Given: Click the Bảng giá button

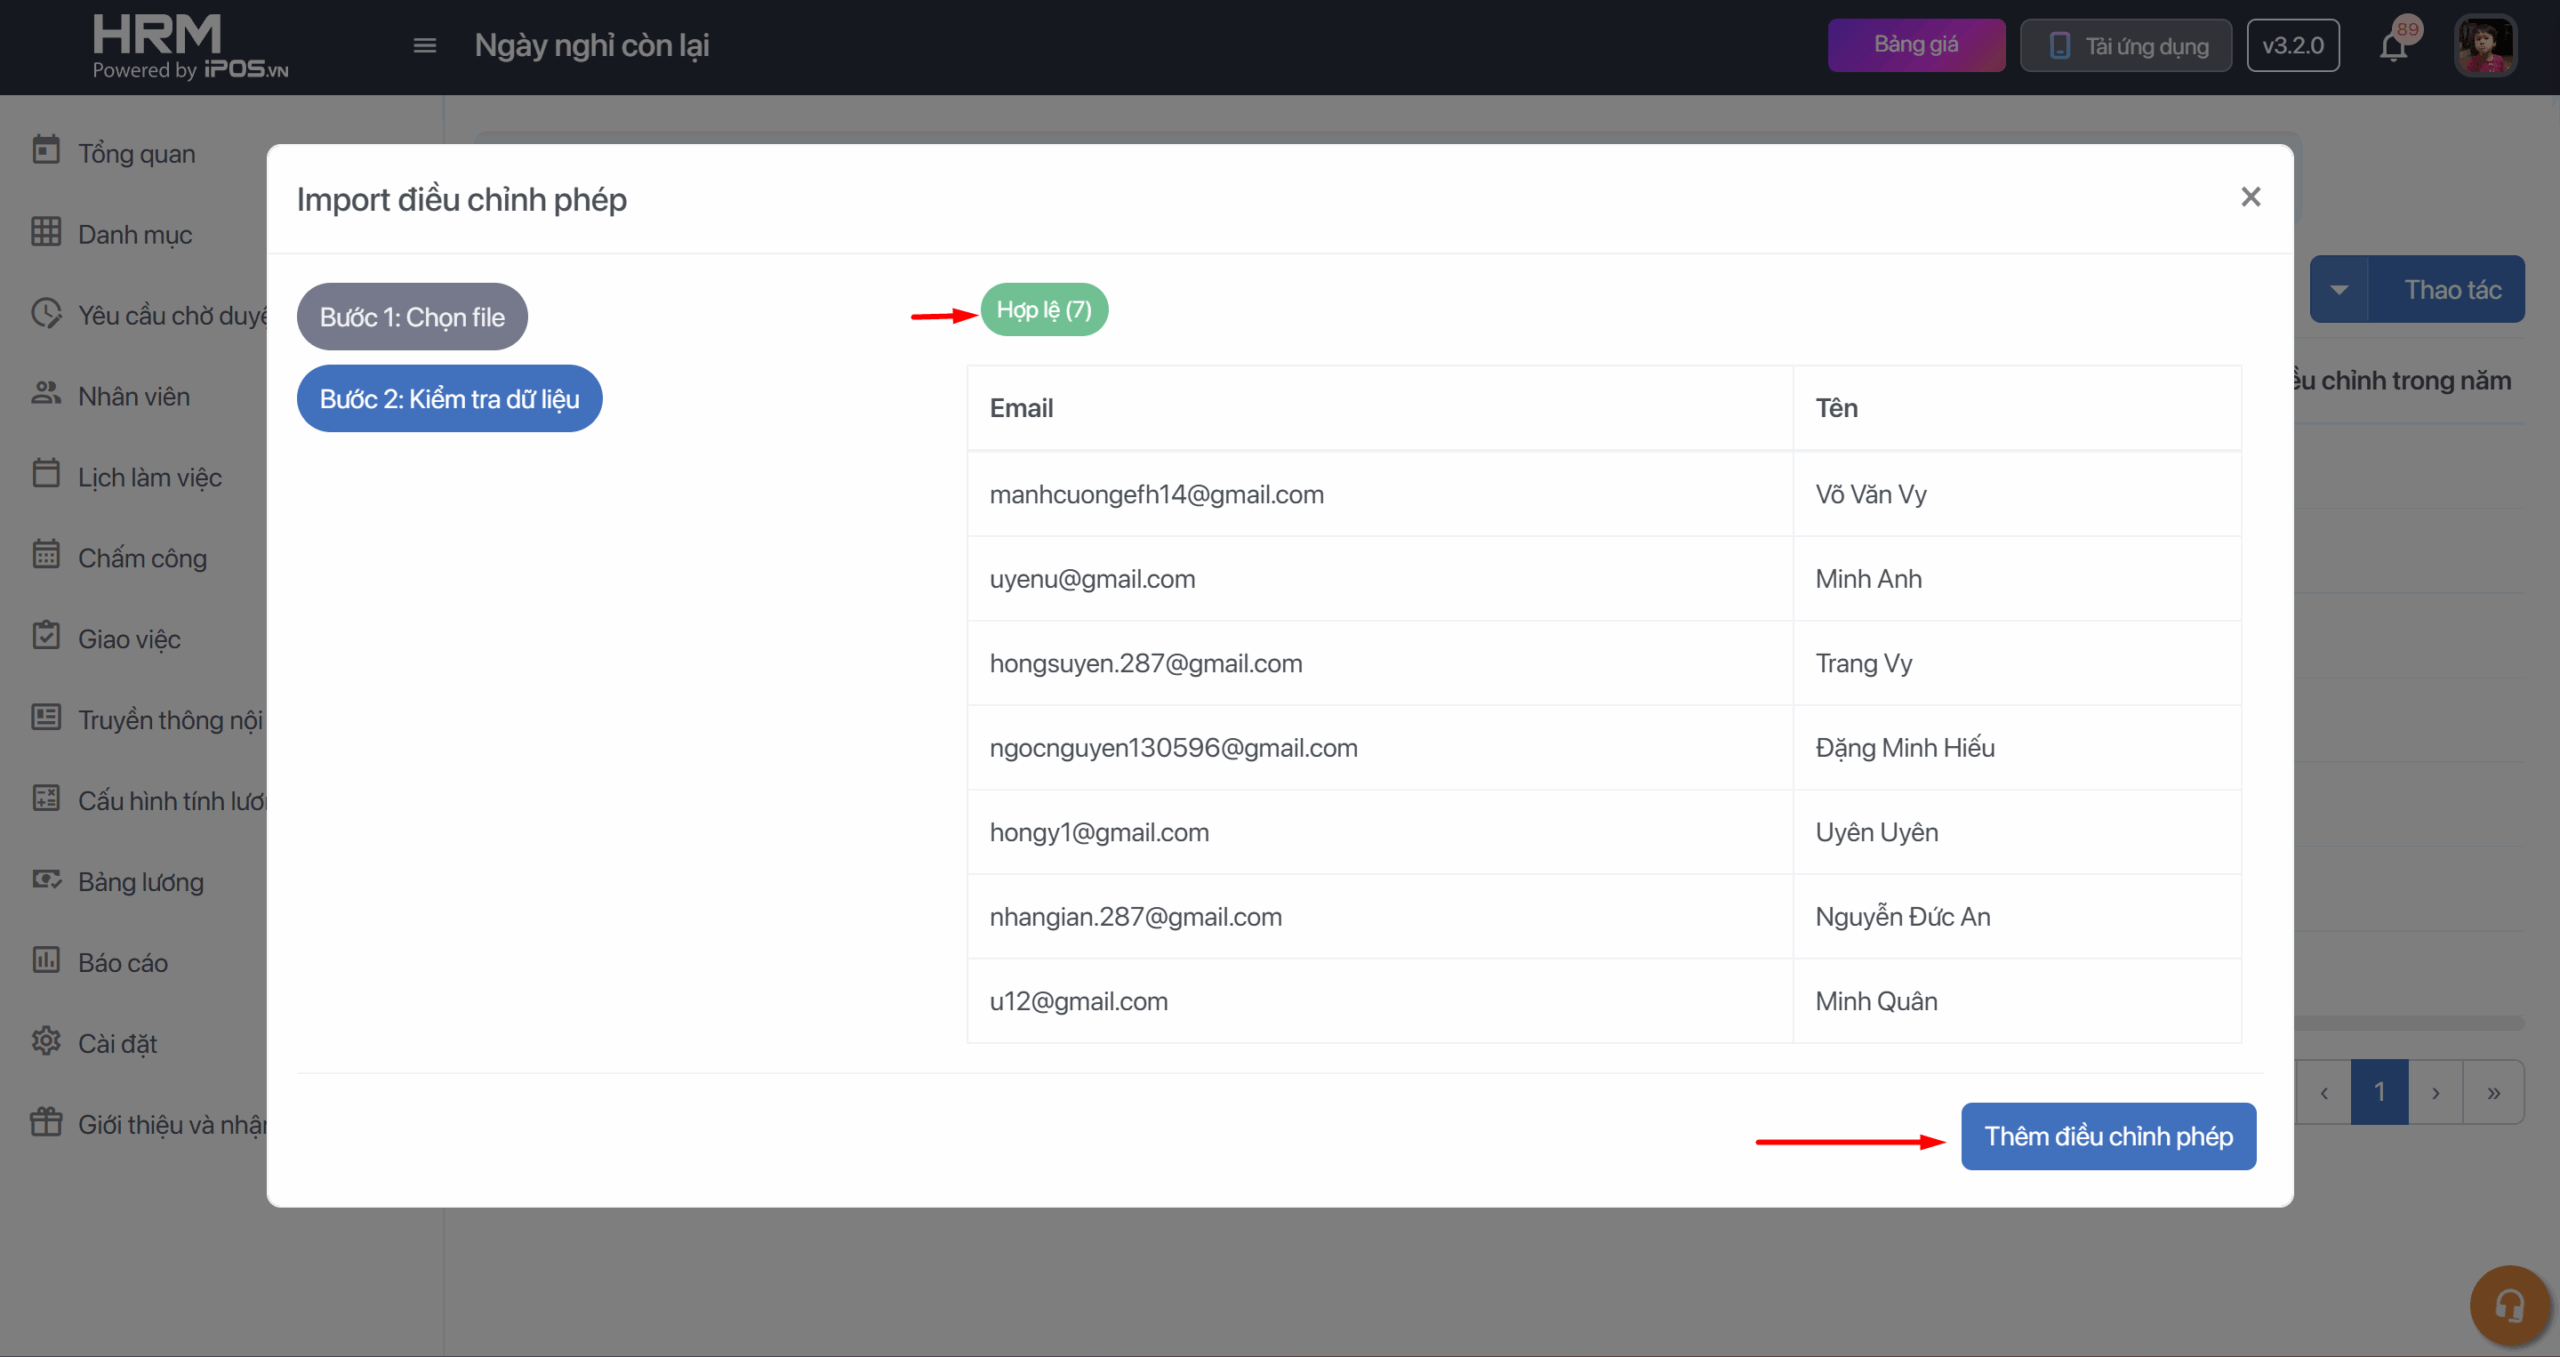Looking at the screenshot, I should pyautogui.click(x=1916, y=45).
